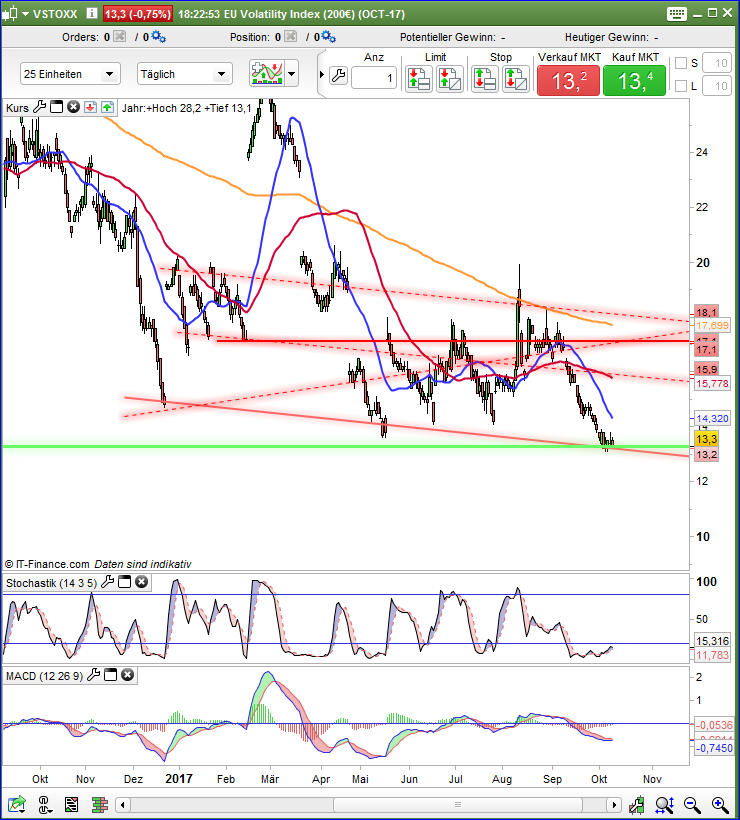Open the add indicators button

coord(267,73)
